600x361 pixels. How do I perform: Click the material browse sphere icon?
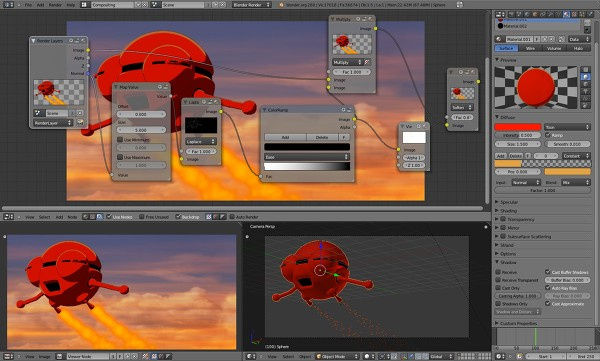[x=499, y=39]
